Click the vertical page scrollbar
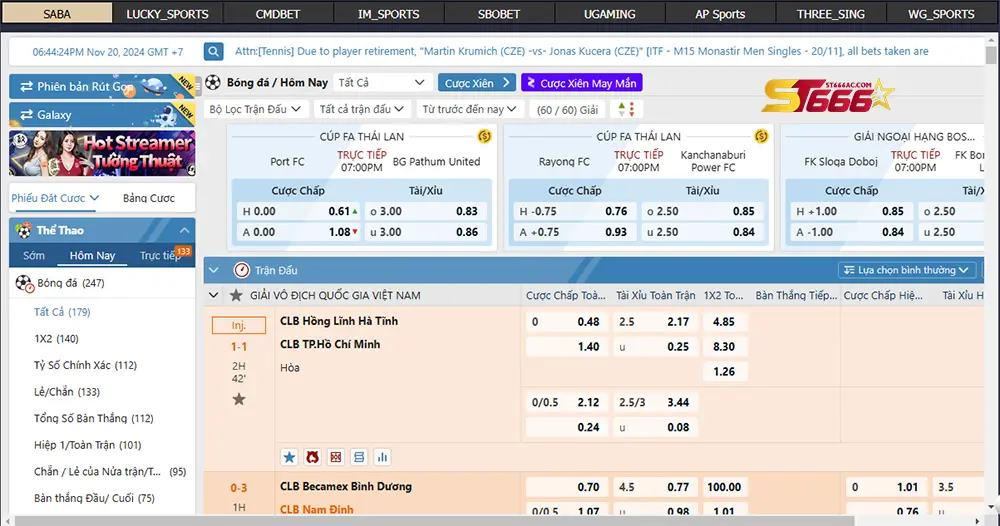 990,56
